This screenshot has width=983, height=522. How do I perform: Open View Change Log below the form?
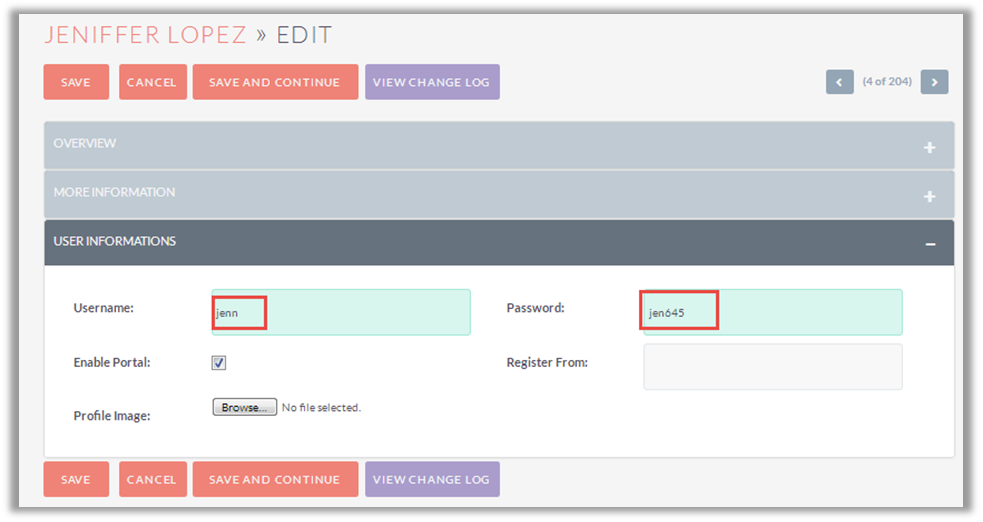(431, 480)
